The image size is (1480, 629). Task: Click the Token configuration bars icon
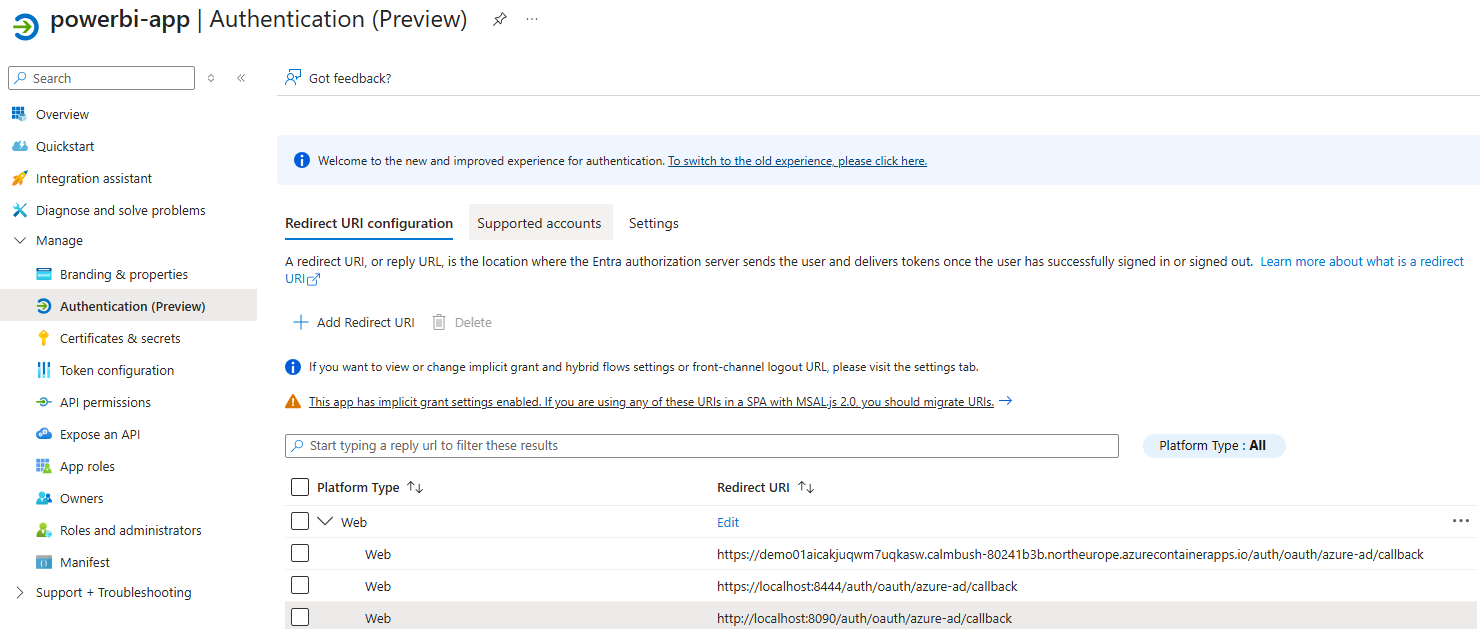(x=43, y=370)
